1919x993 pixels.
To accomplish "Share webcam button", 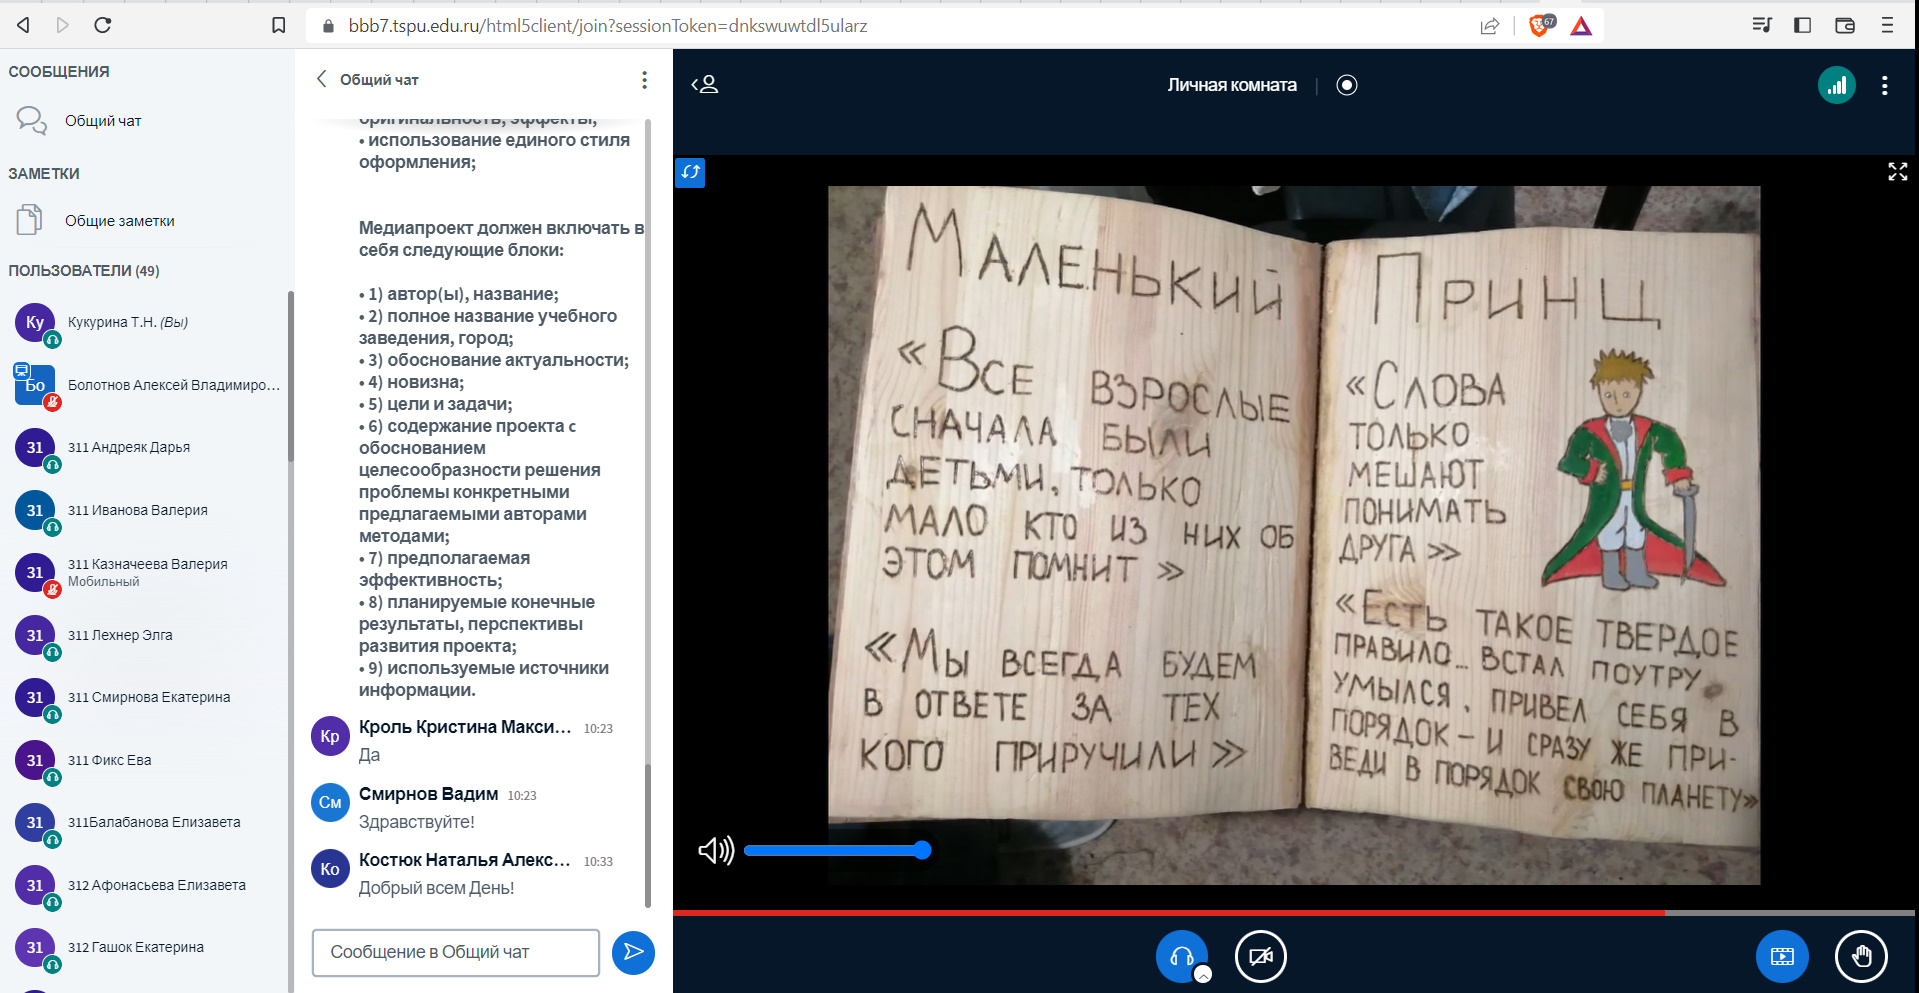I will pos(1260,956).
